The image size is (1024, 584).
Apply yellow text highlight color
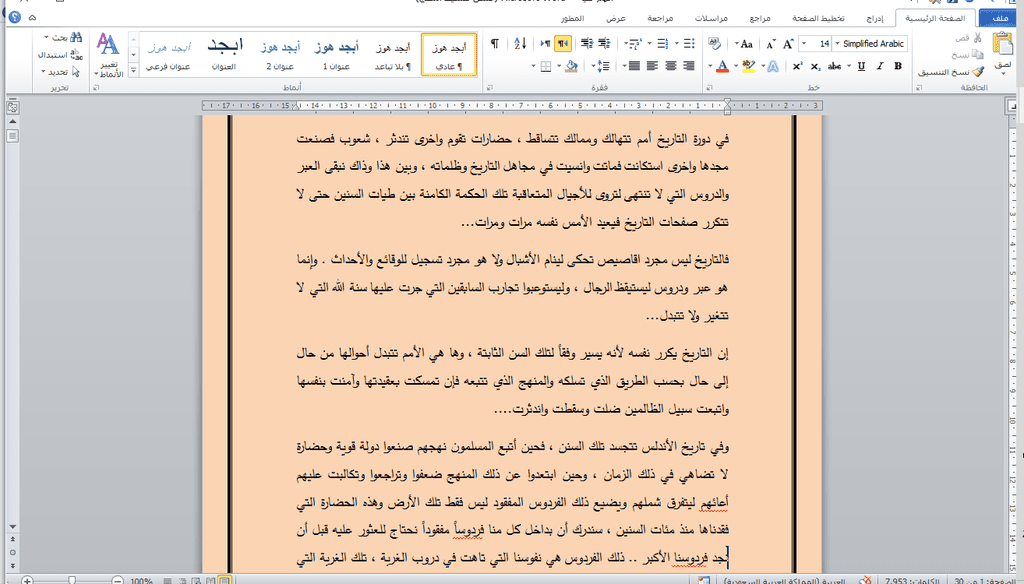(748, 66)
